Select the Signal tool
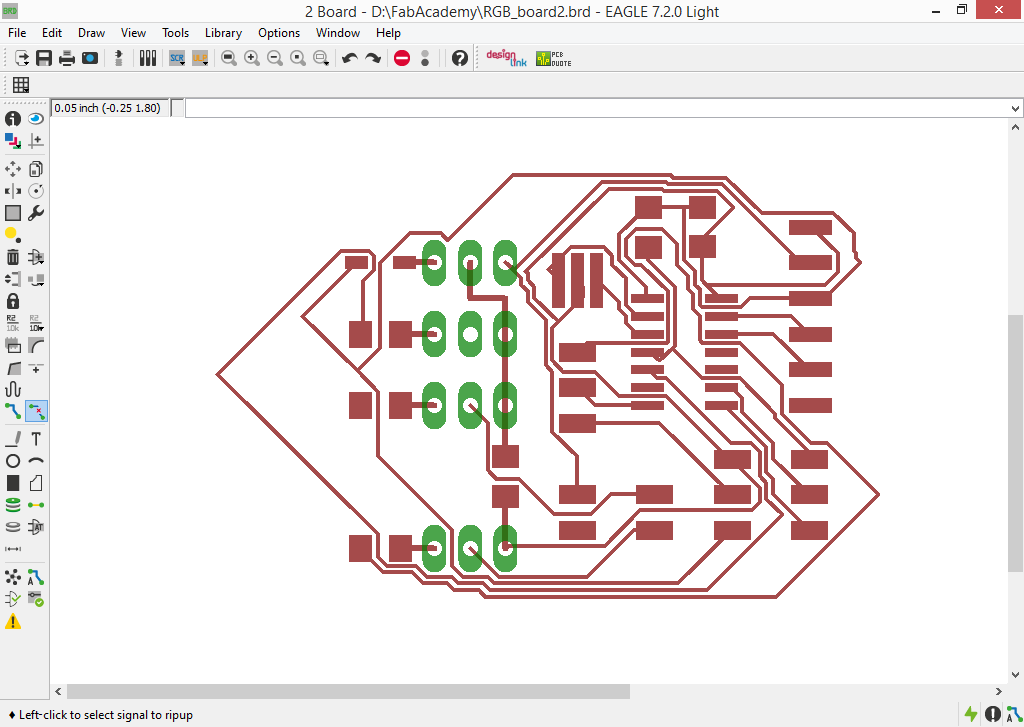1024x727 pixels. click(x=36, y=505)
